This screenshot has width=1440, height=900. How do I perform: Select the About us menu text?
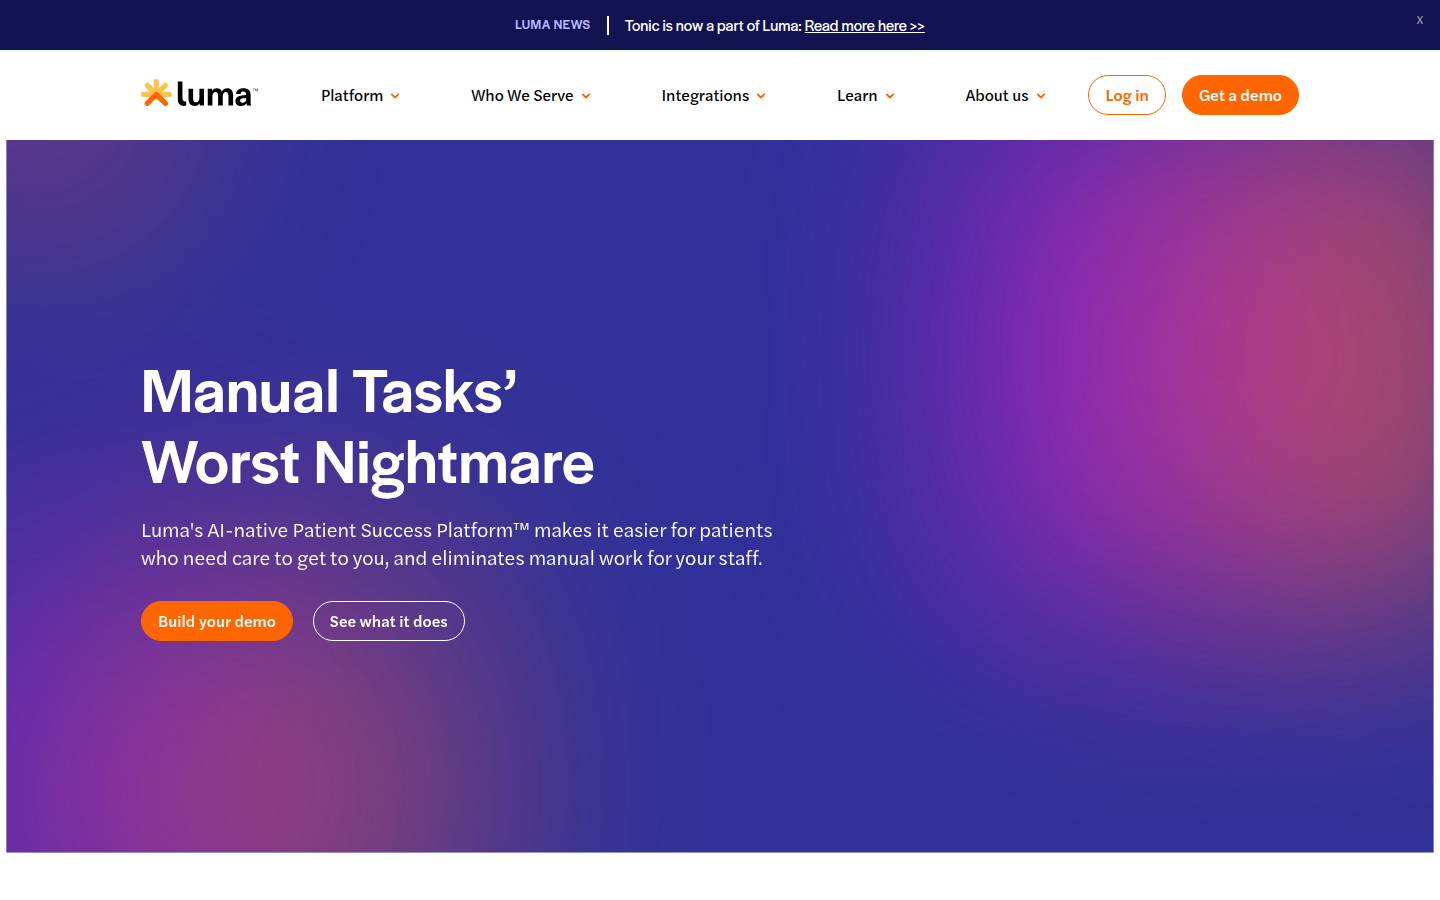996,96
